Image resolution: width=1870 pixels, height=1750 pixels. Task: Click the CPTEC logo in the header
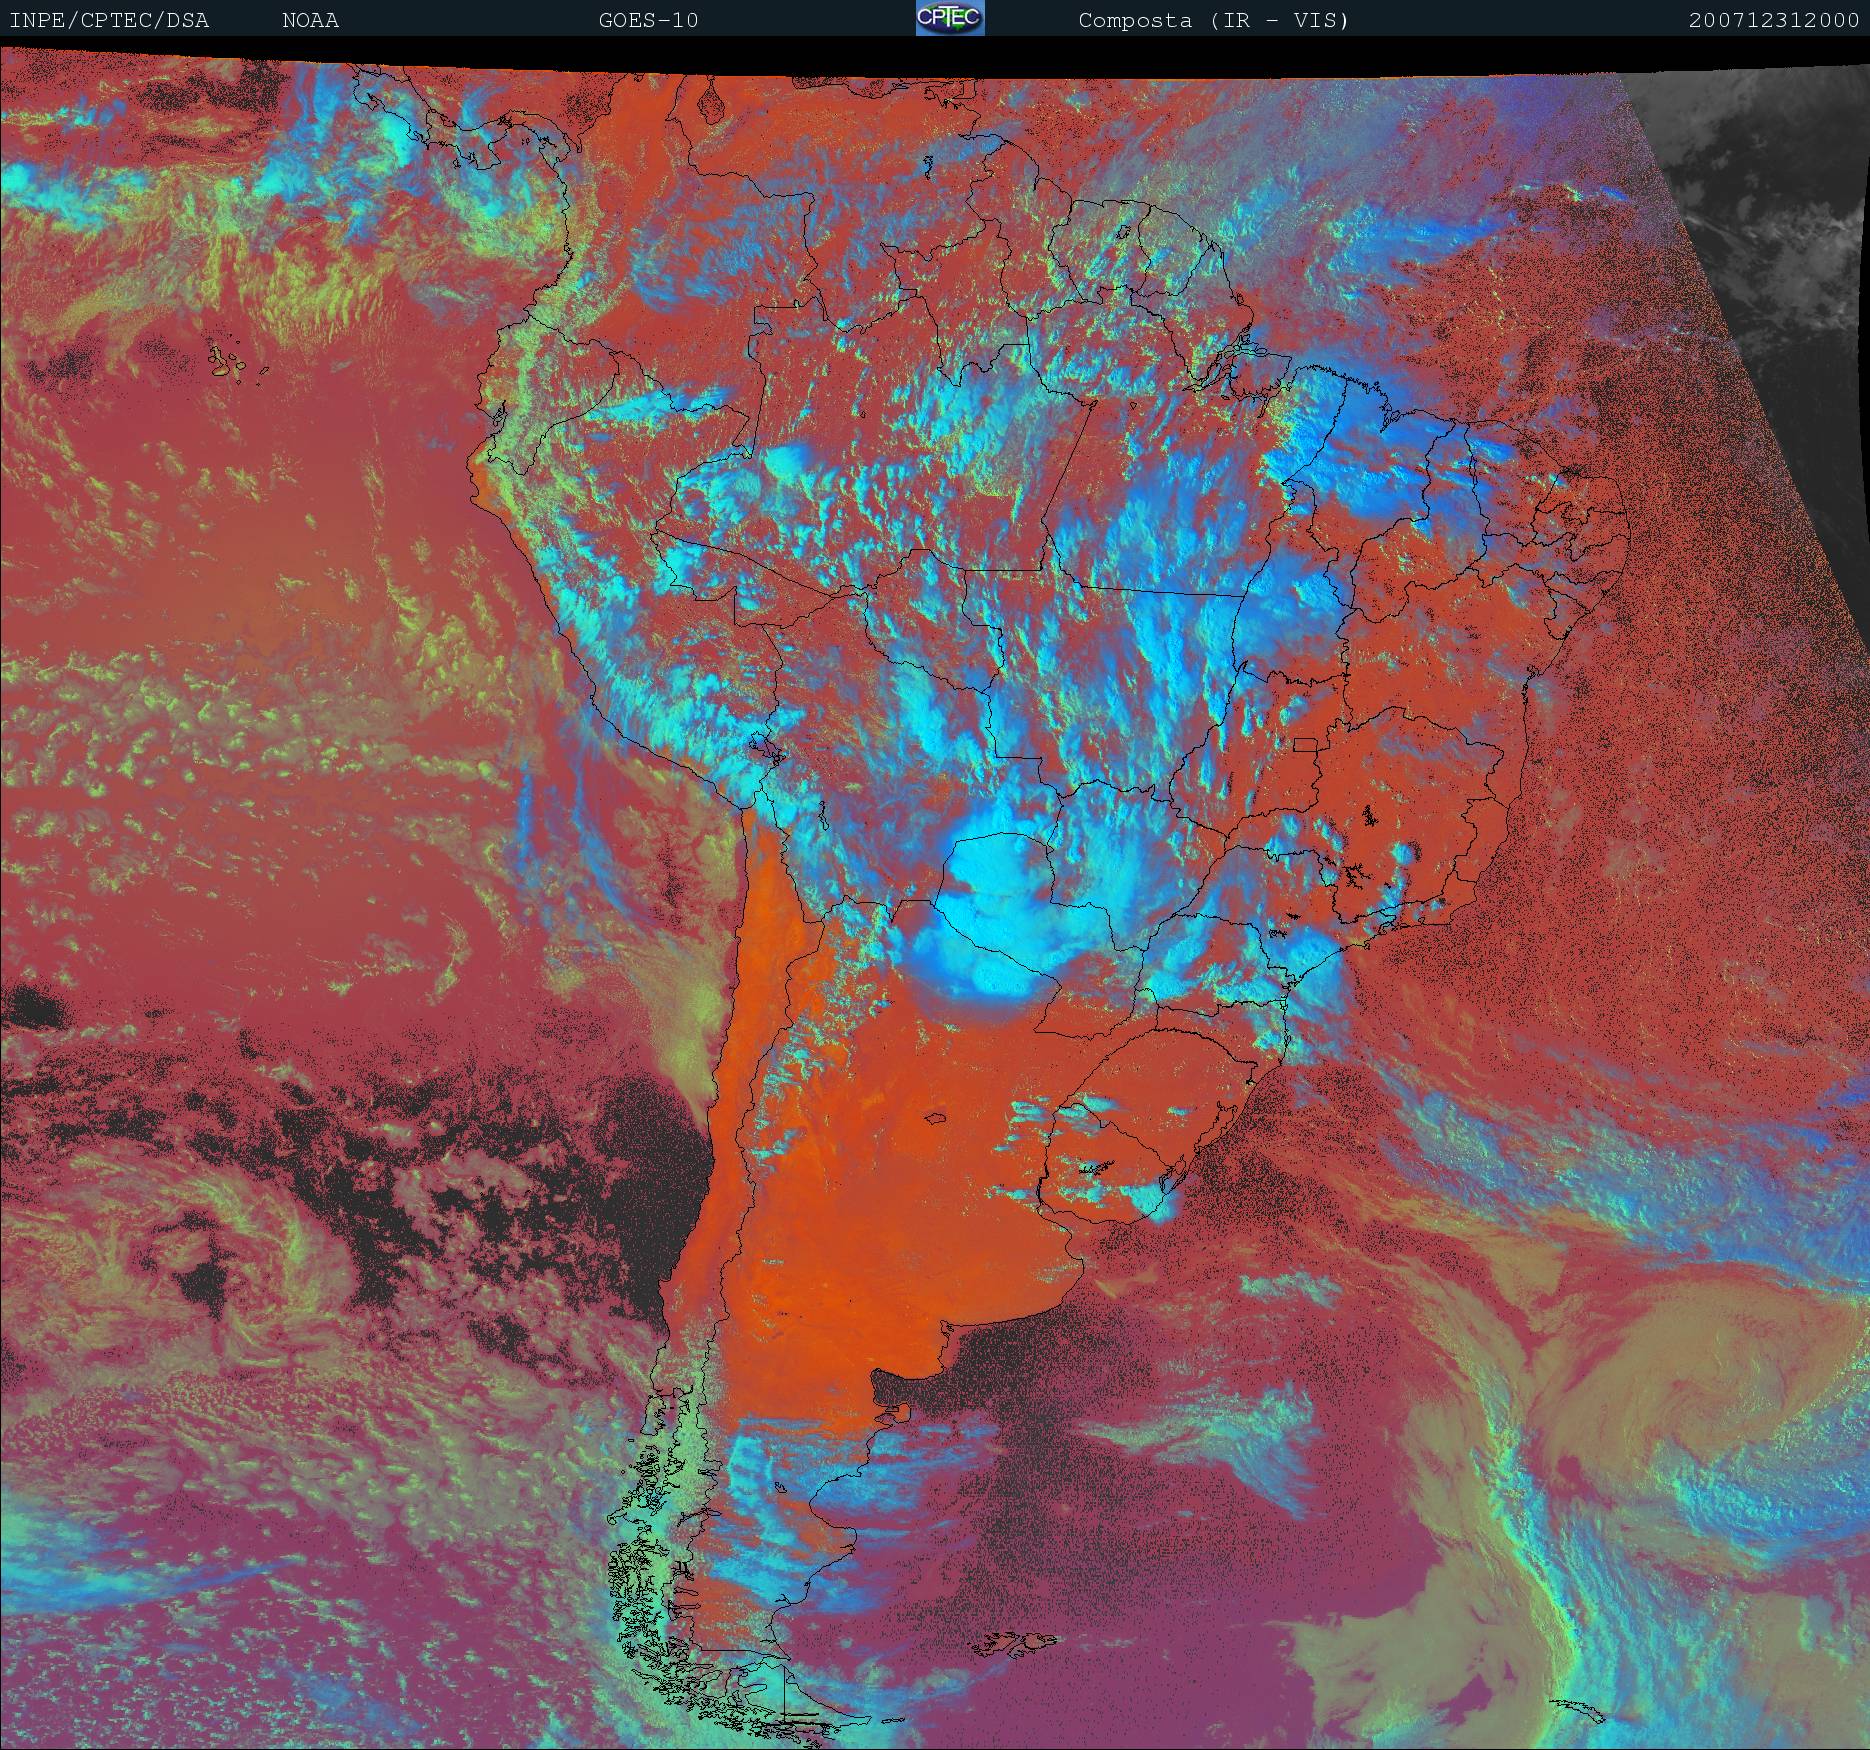[950, 18]
